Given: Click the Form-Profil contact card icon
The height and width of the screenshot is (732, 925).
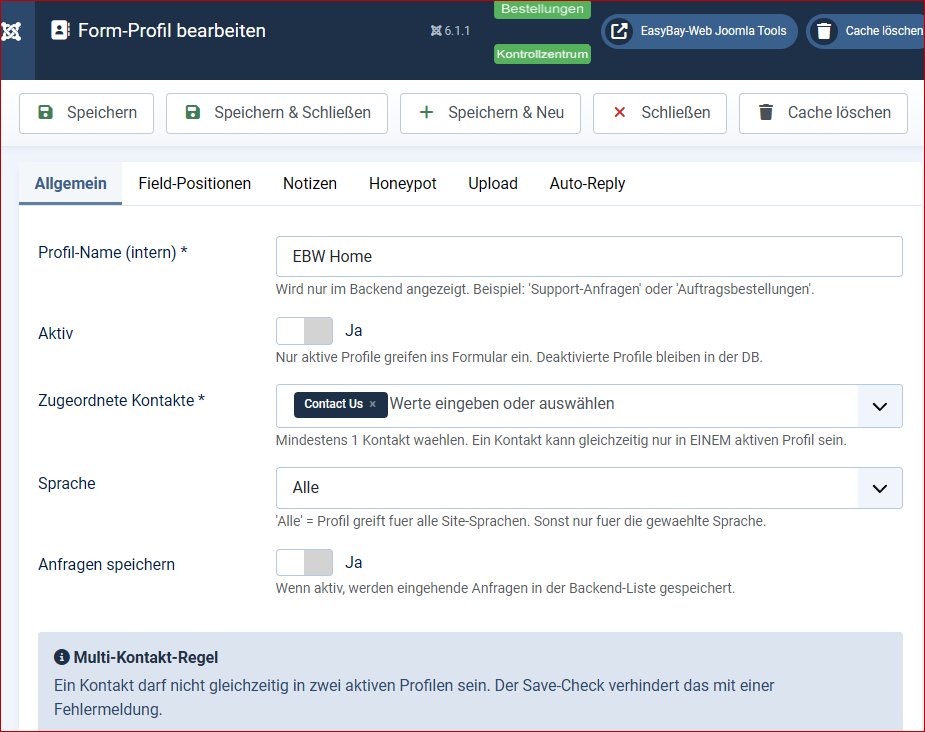Looking at the screenshot, I should click(x=60, y=30).
